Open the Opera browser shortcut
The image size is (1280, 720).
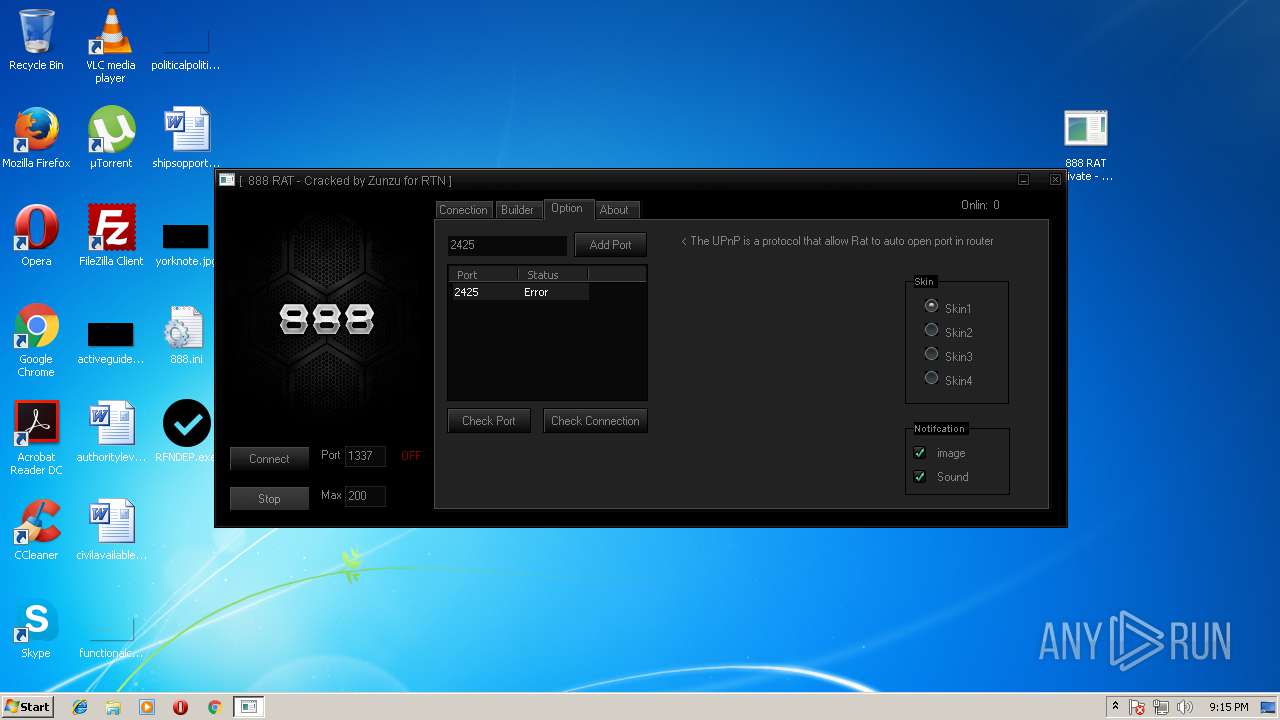click(x=36, y=236)
